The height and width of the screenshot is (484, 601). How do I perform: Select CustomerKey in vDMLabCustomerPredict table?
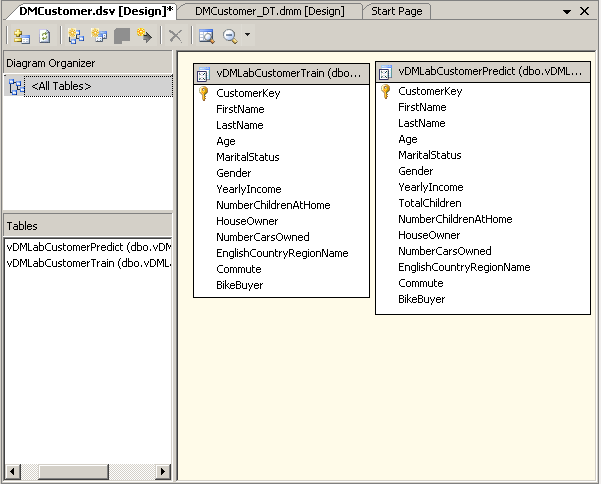point(430,91)
